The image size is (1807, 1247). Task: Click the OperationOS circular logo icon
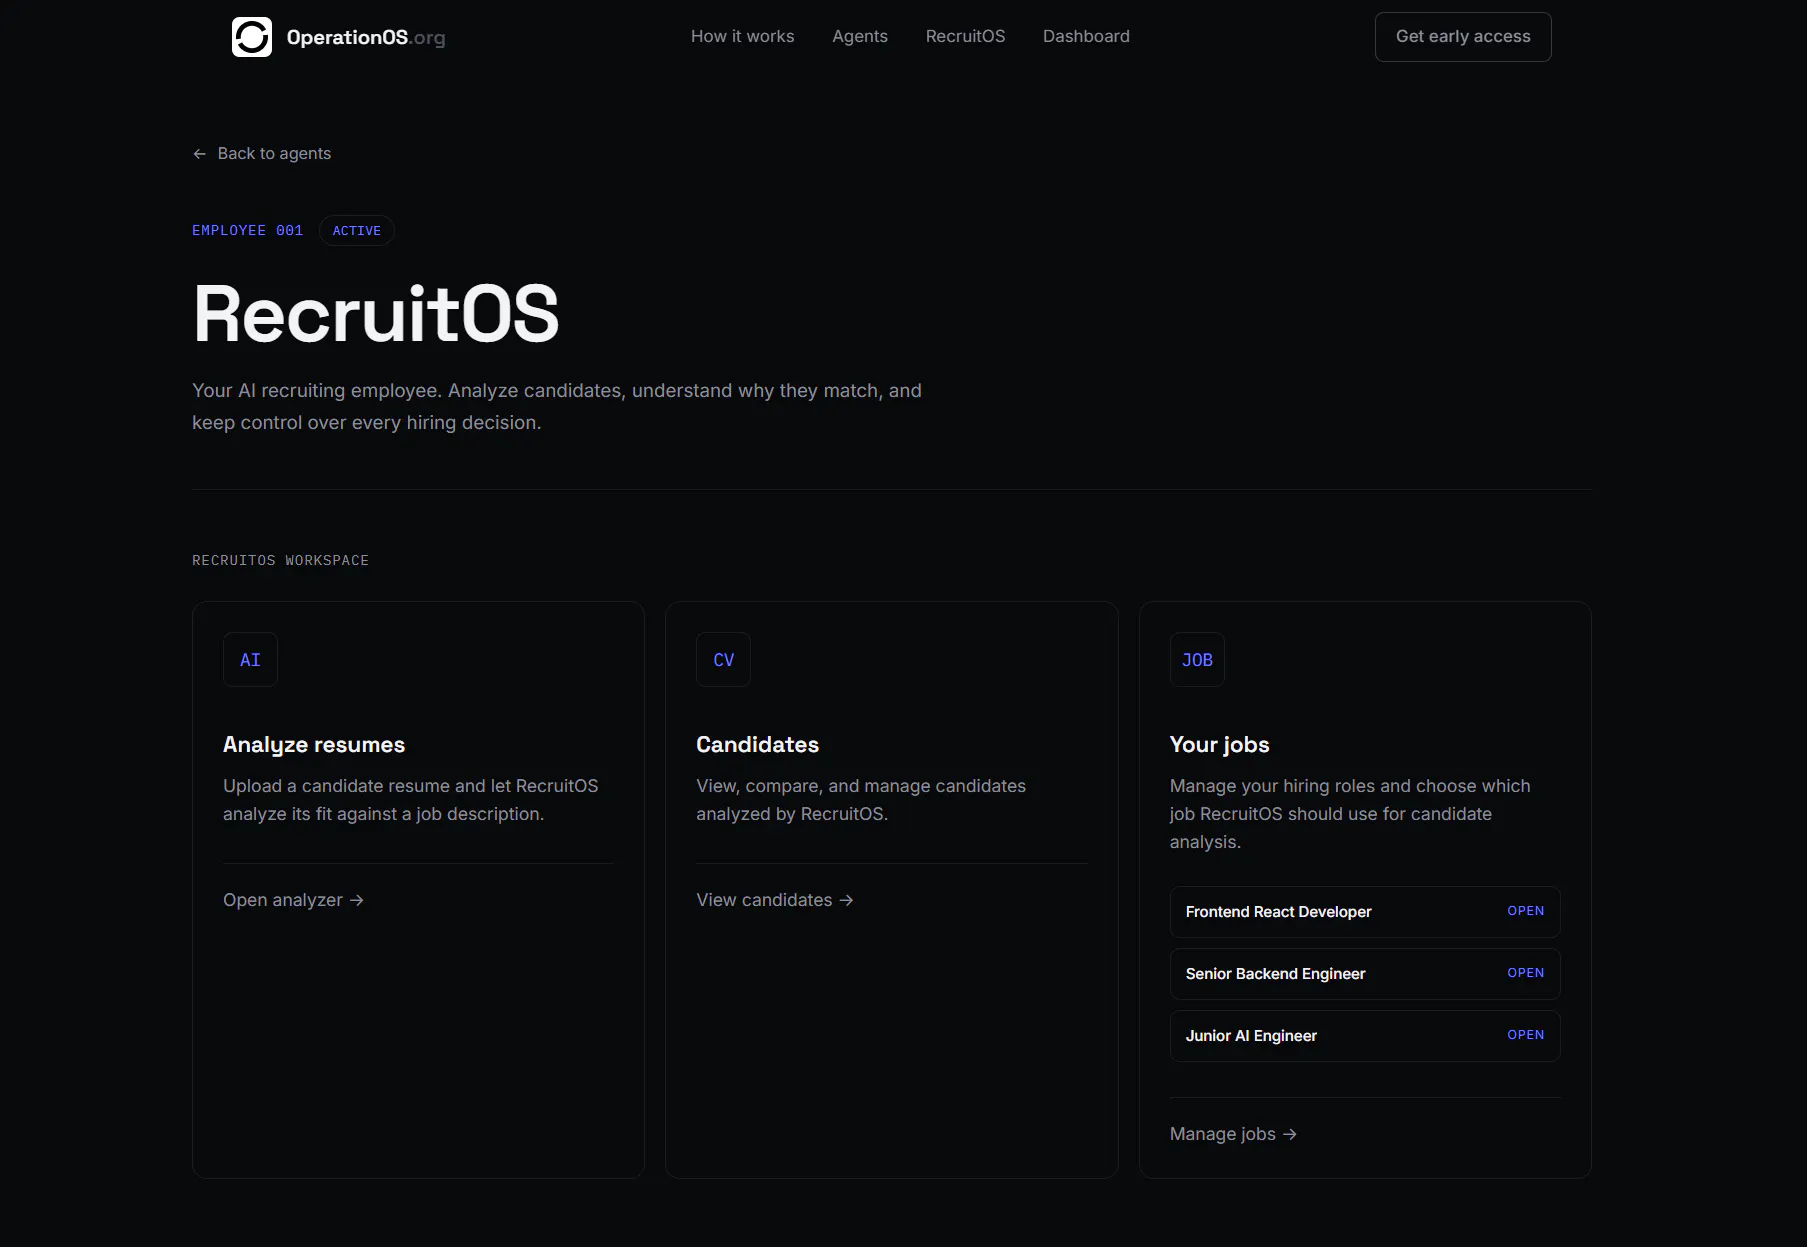pos(252,37)
